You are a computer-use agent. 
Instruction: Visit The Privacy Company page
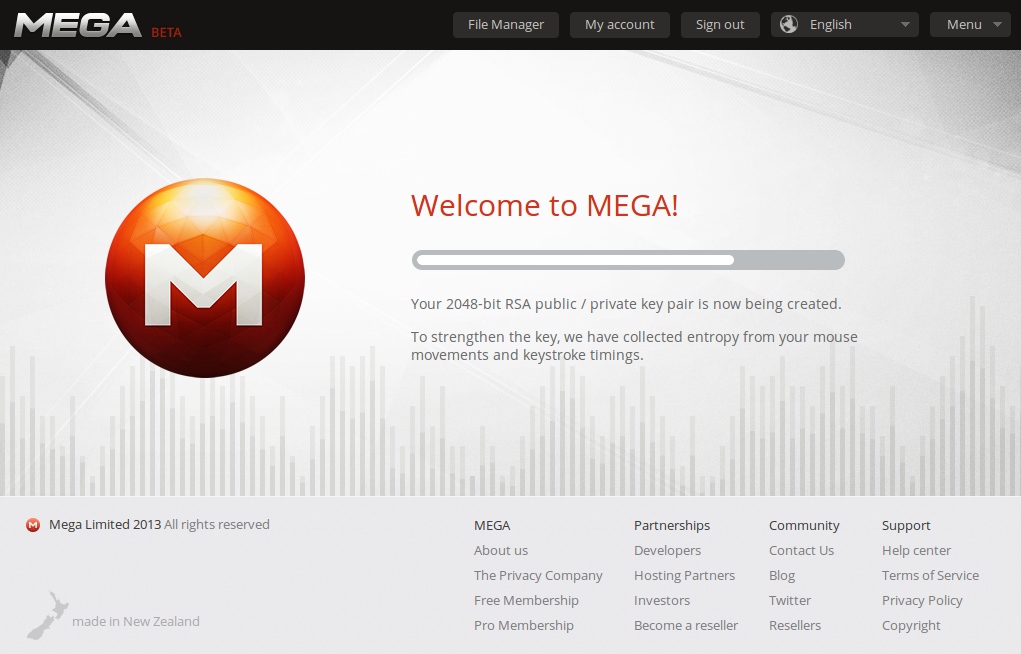[x=538, y=576]
